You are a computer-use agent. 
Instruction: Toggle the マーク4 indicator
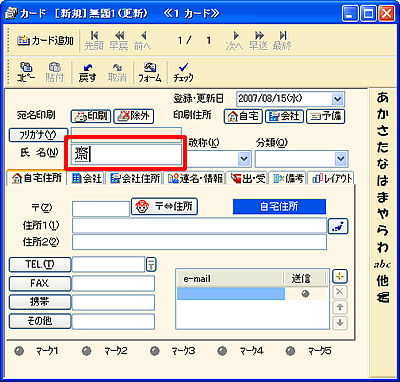coord(222,351)
